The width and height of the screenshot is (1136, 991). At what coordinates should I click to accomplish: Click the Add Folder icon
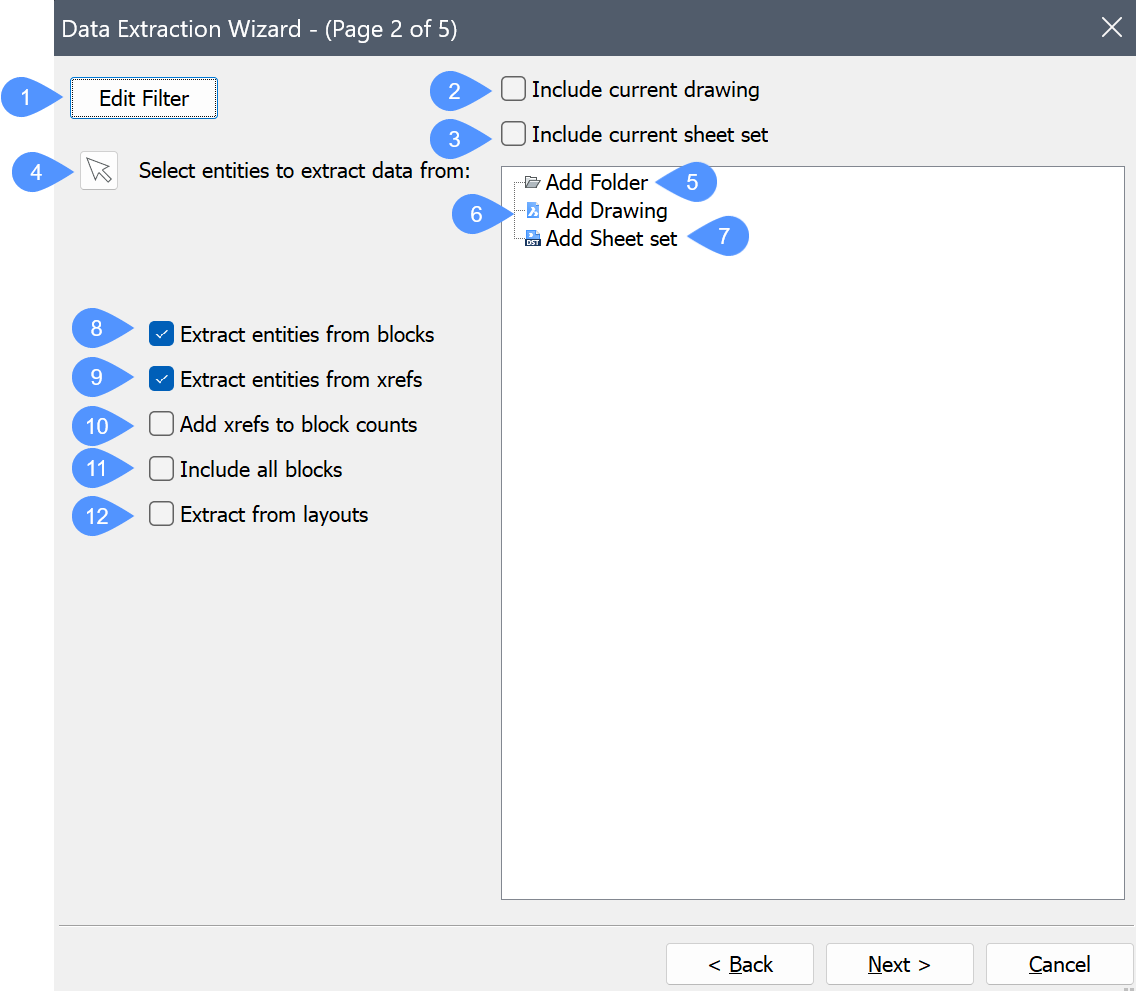532,183
